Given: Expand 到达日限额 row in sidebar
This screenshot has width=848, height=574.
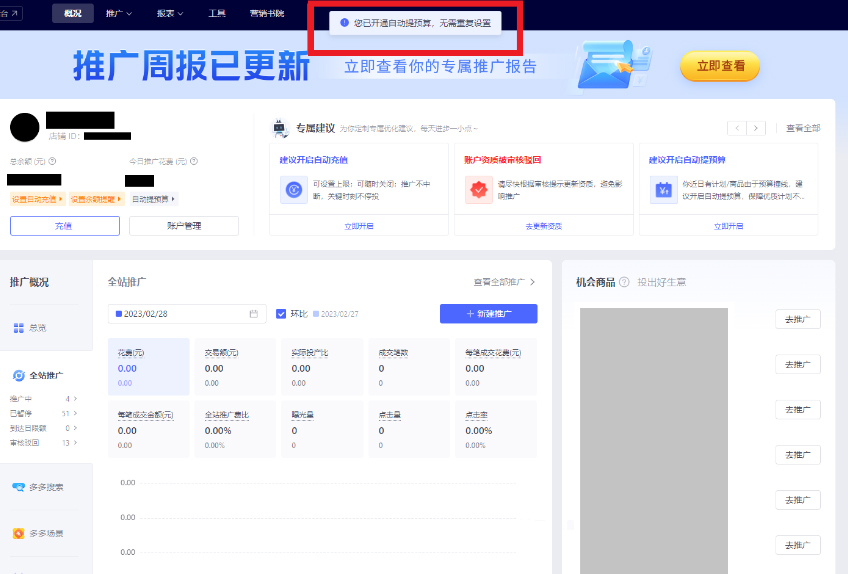Looking at the screenshot, I should point(43,428).
